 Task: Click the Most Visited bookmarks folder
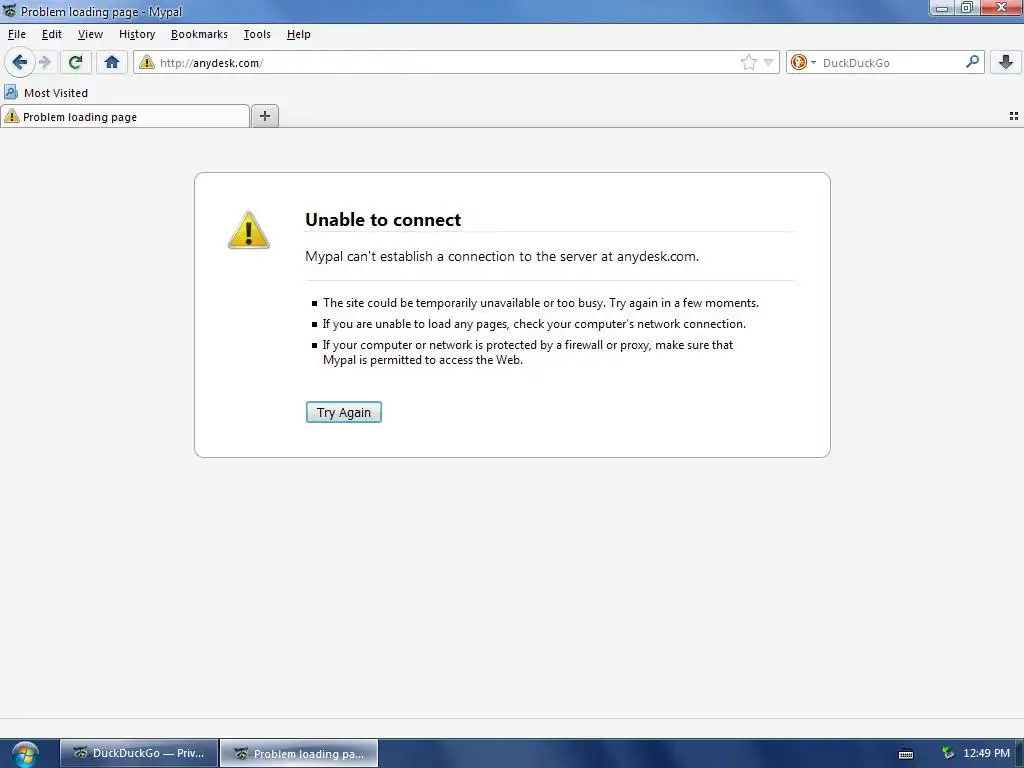coord(46,93)
